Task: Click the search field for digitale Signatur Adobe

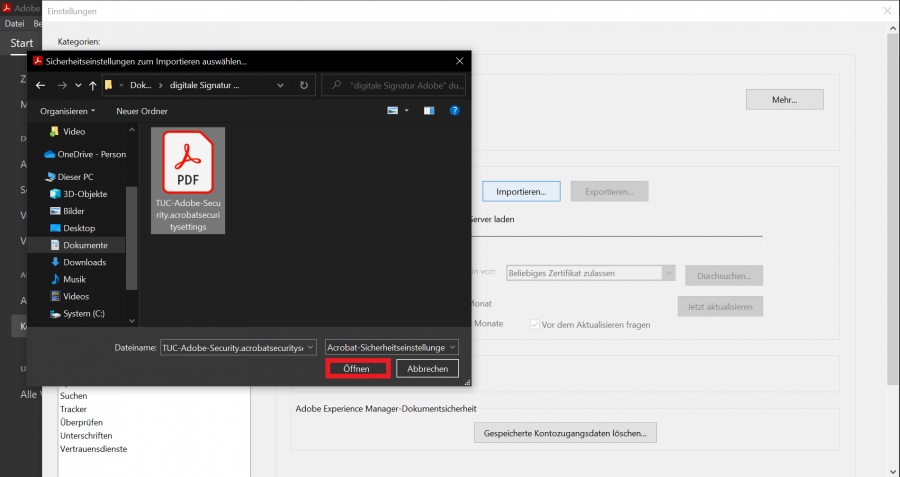Action: pos(393,85)
